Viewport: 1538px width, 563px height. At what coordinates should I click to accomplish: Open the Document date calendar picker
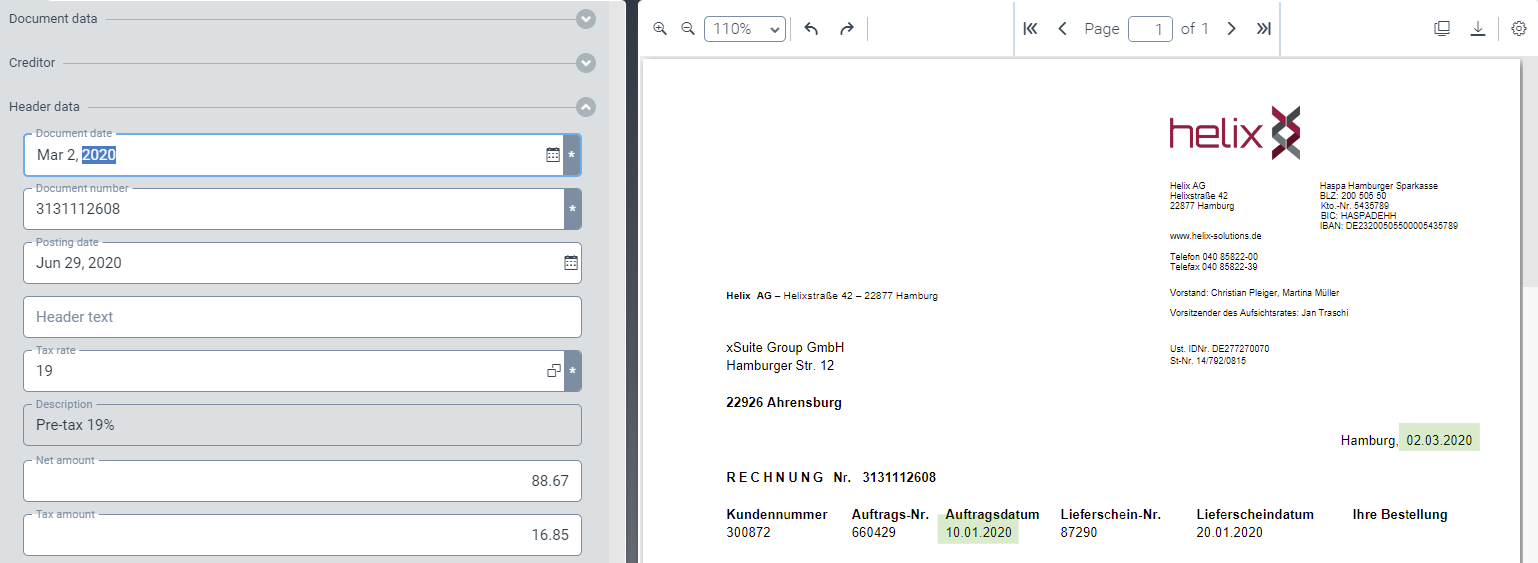[553, 155]
